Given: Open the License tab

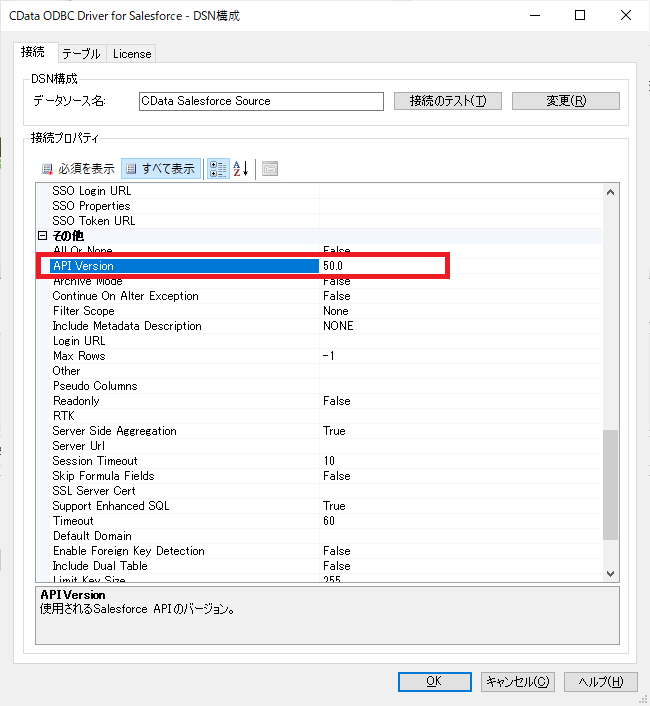Looking at the screenshot, I should point(132,54).
